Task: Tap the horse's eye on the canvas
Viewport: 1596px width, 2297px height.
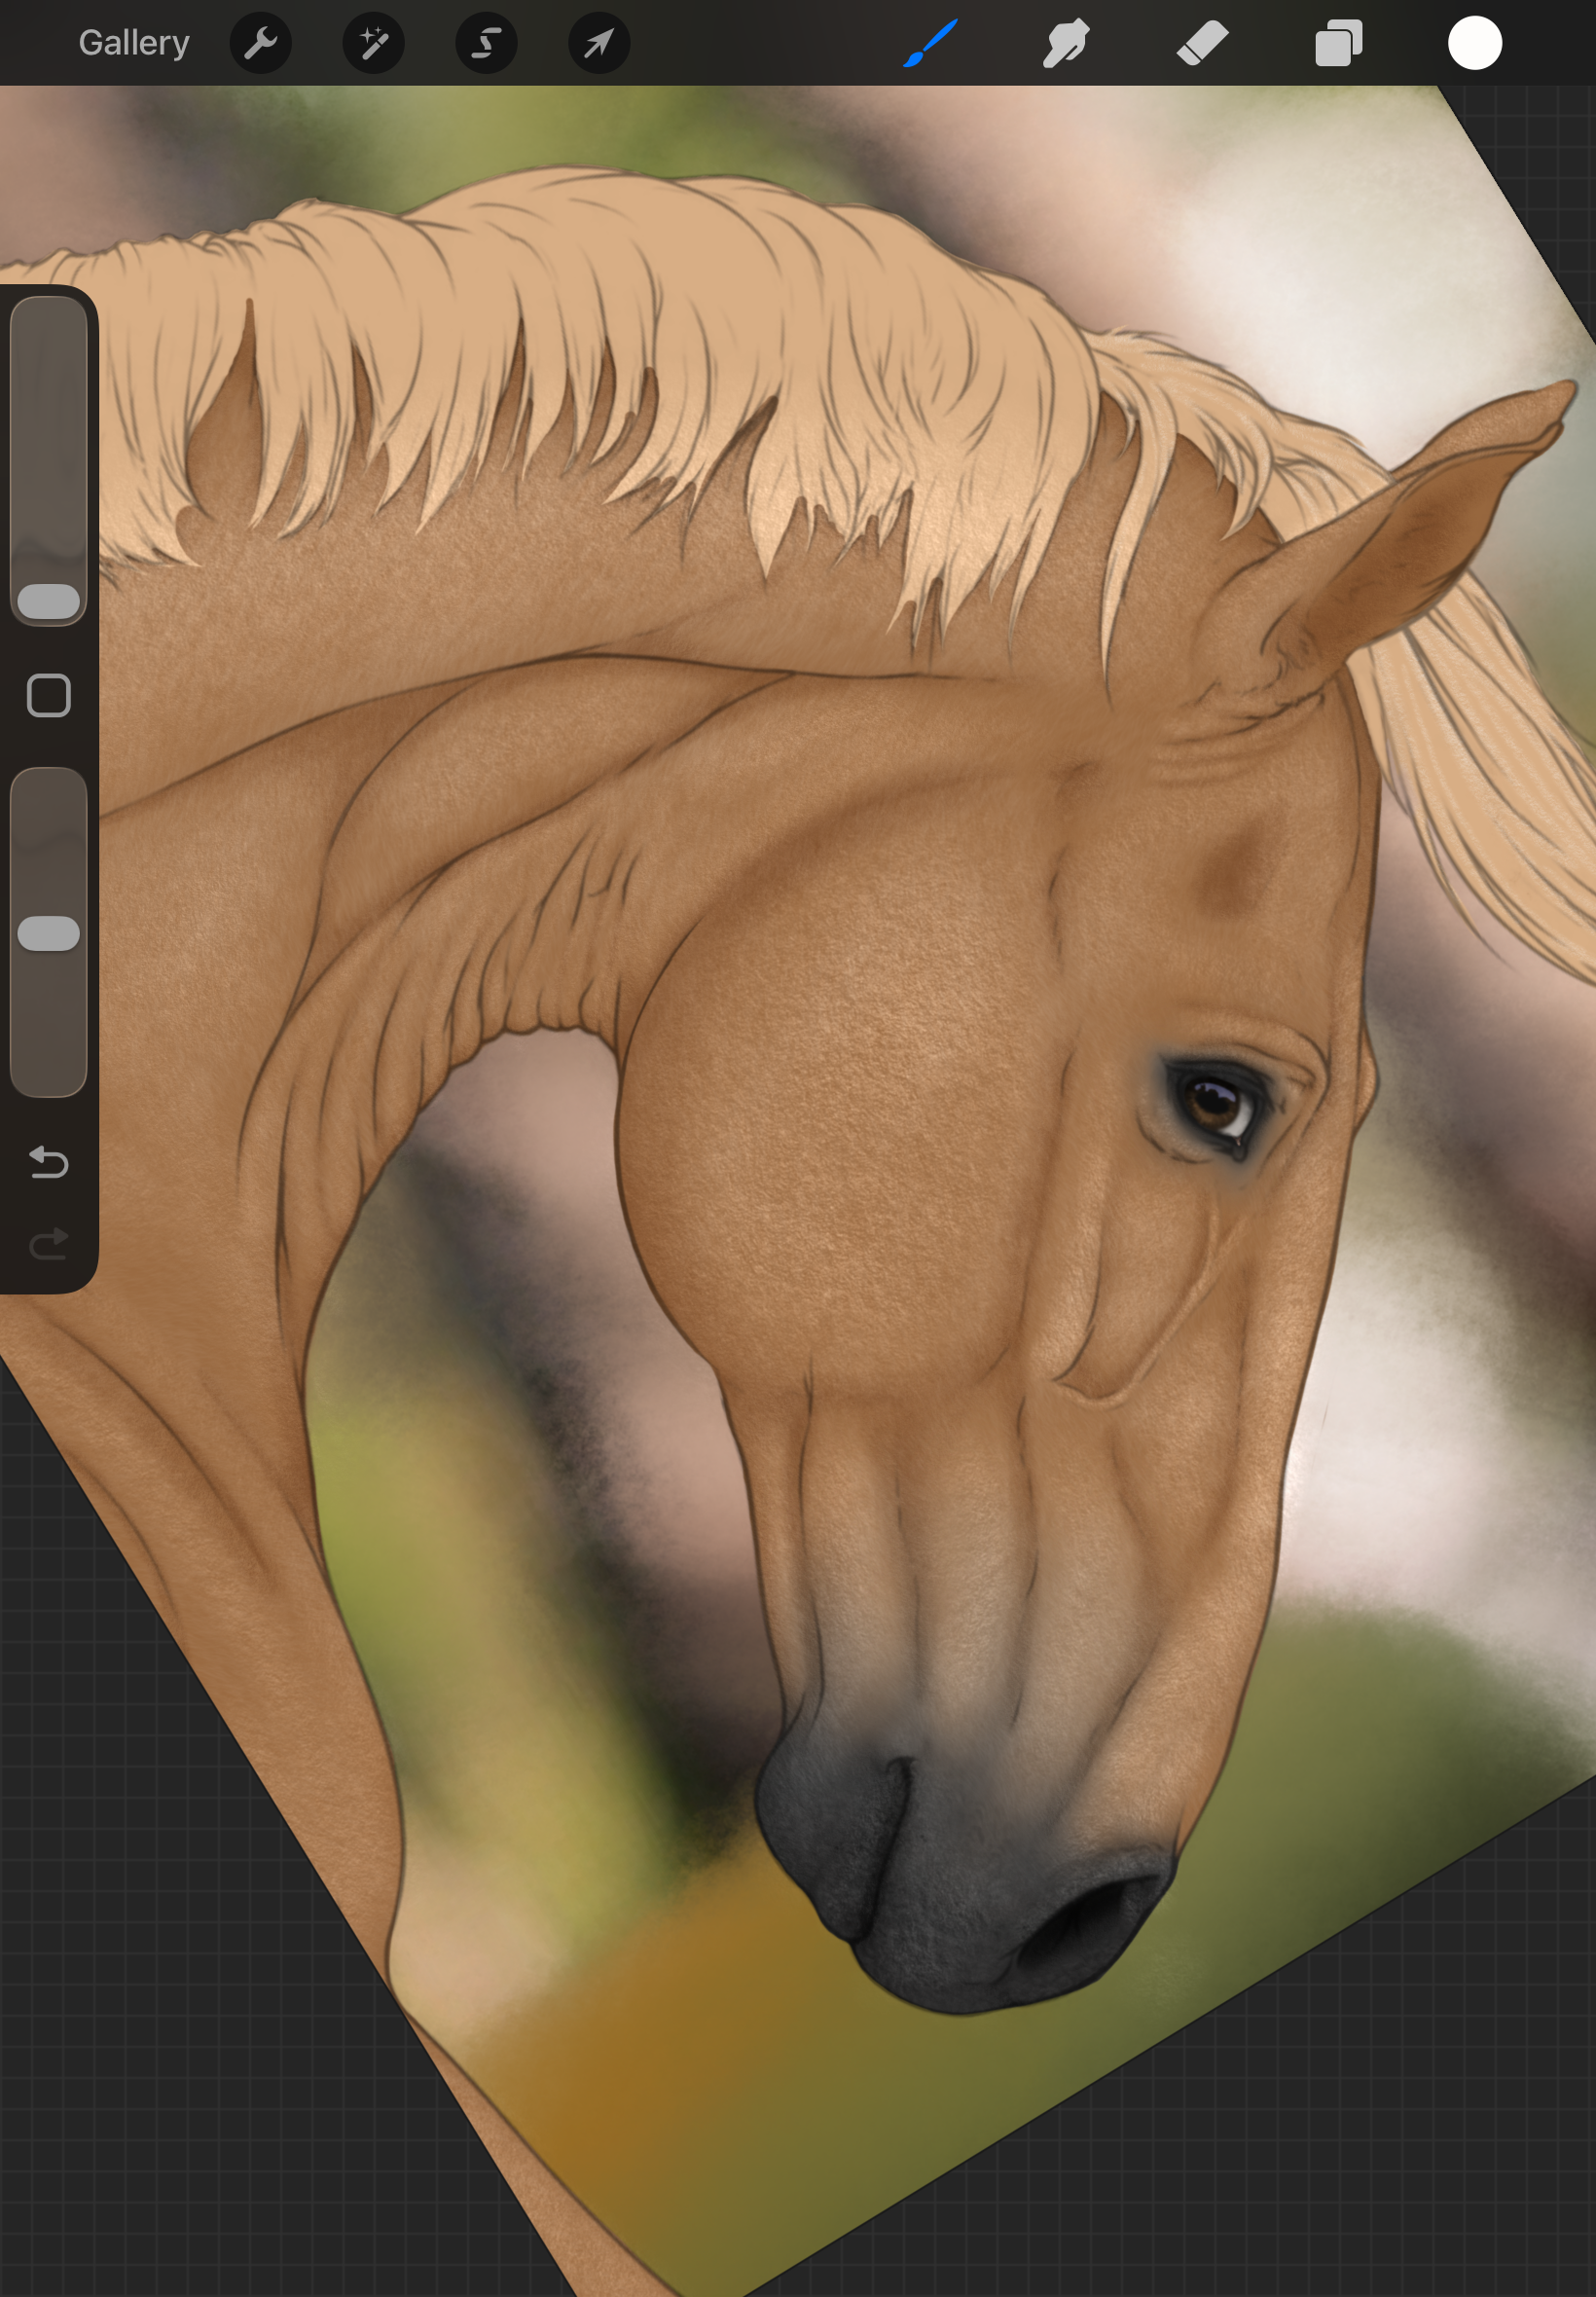Action: pos(1215,1105)
